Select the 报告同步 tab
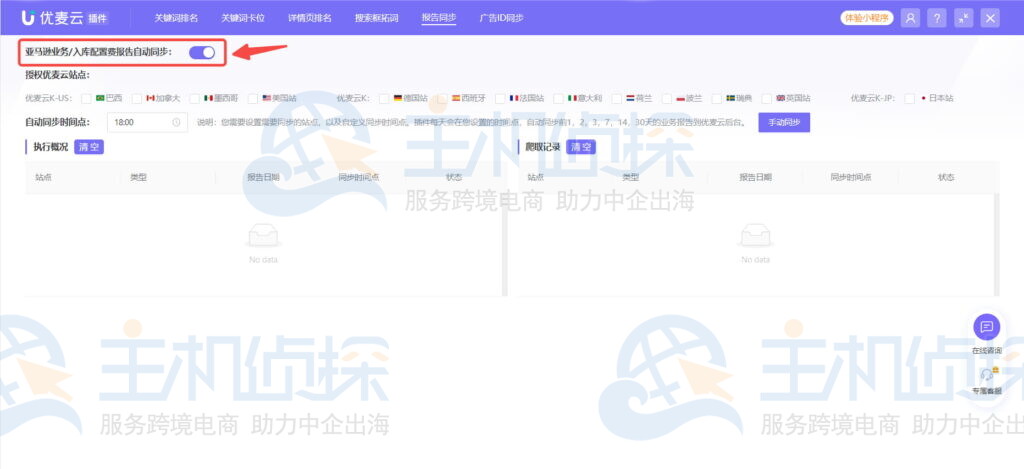1024x469 pixels. tap(439, 18)
